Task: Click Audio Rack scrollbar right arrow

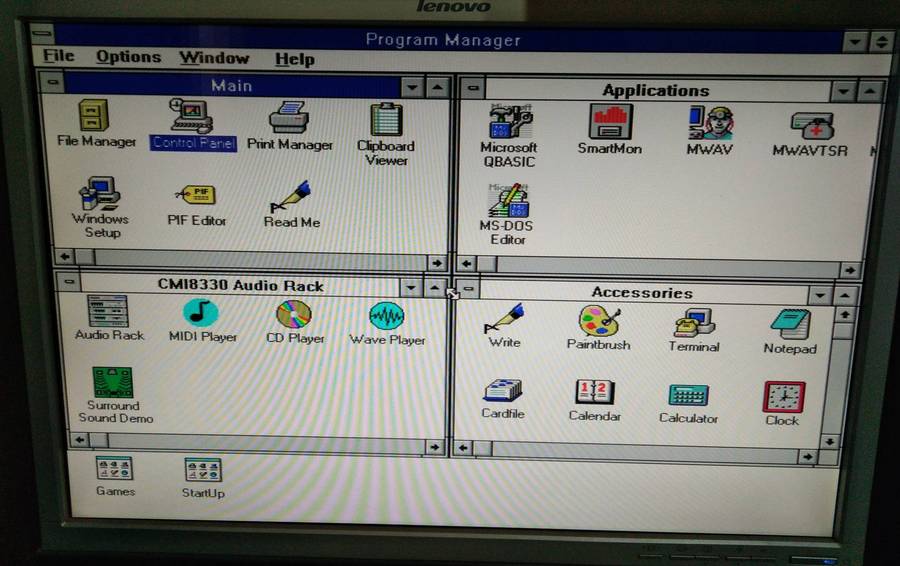Action: pos(435,447)
